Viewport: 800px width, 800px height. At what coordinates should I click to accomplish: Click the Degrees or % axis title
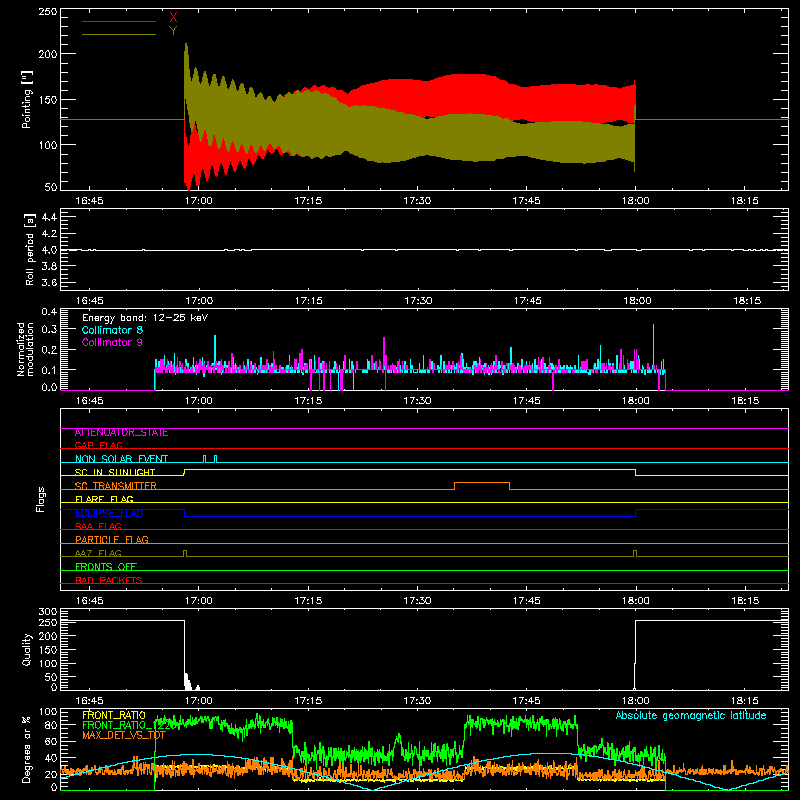click(x=27, y=749)
